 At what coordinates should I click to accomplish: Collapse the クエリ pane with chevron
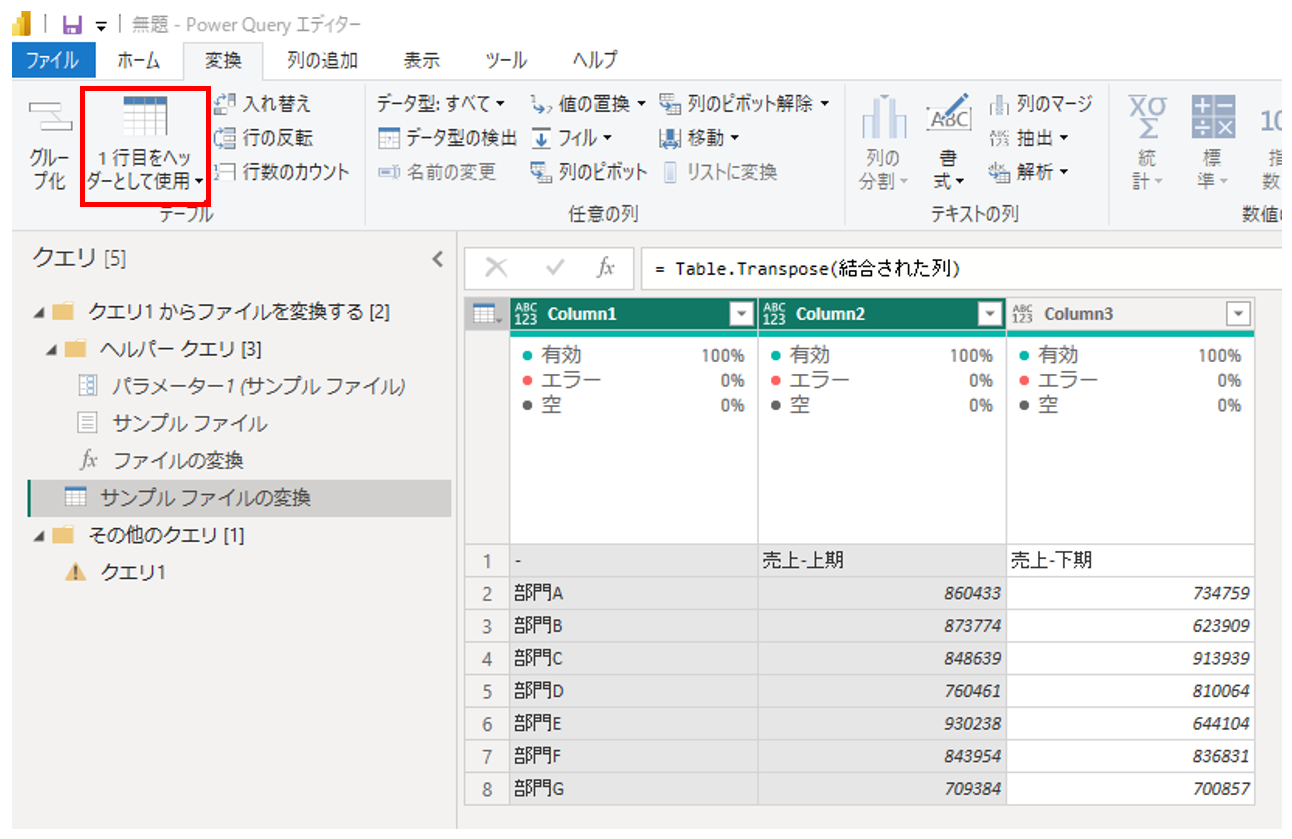[437, 259]
